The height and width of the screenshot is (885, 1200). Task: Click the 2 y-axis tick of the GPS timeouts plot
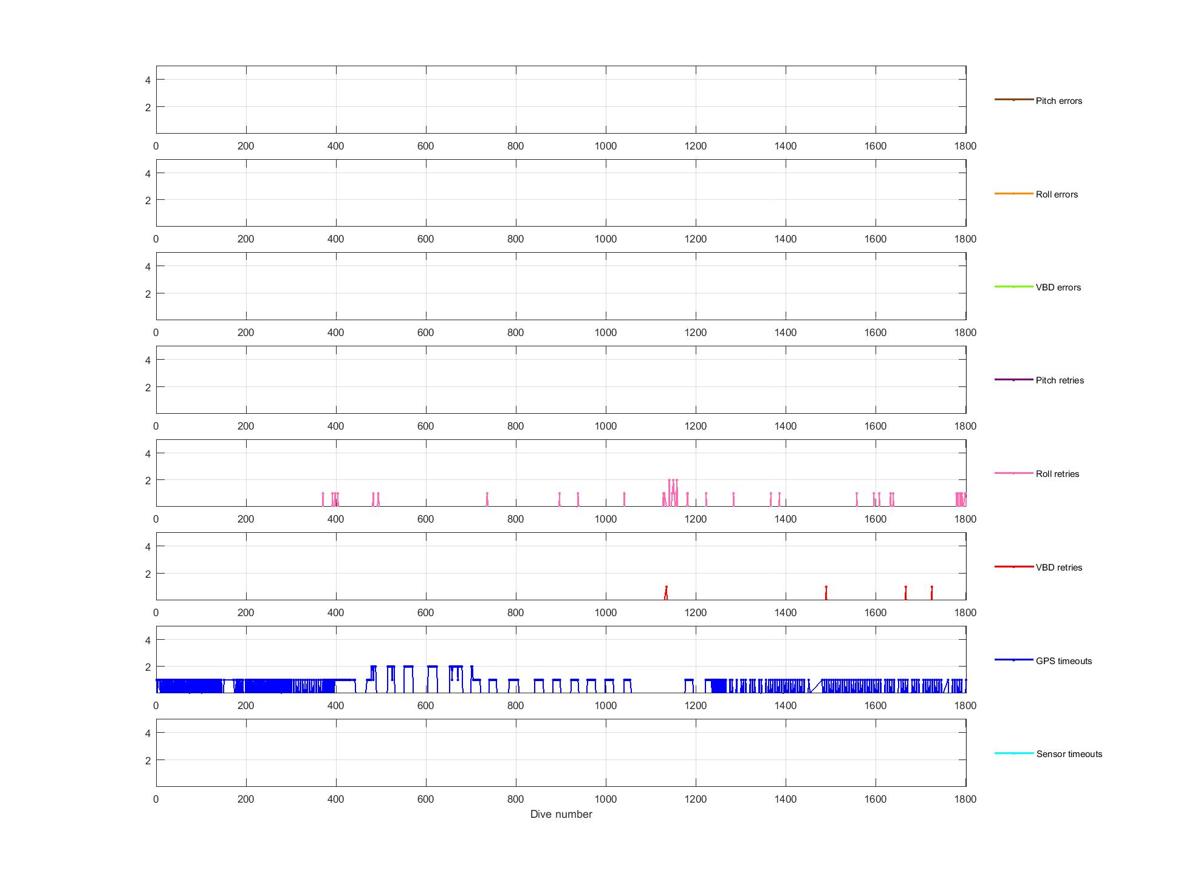147,667
